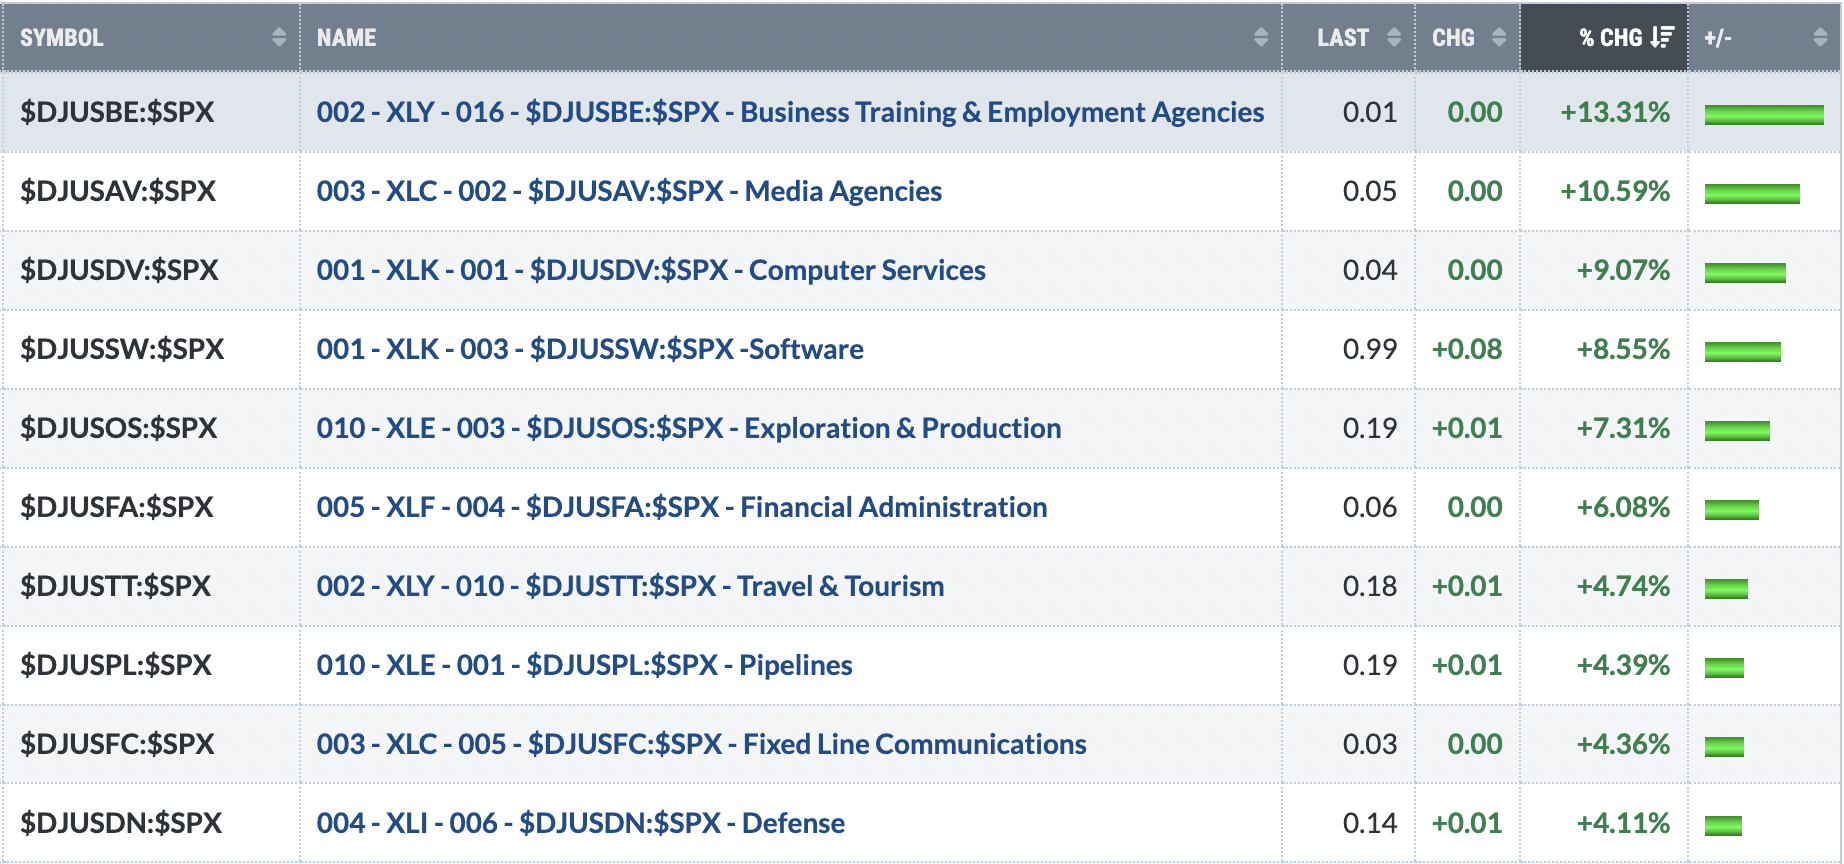Open the Software $DJUSSW link
Screen dimensions: 1844x864
(590, 349)
